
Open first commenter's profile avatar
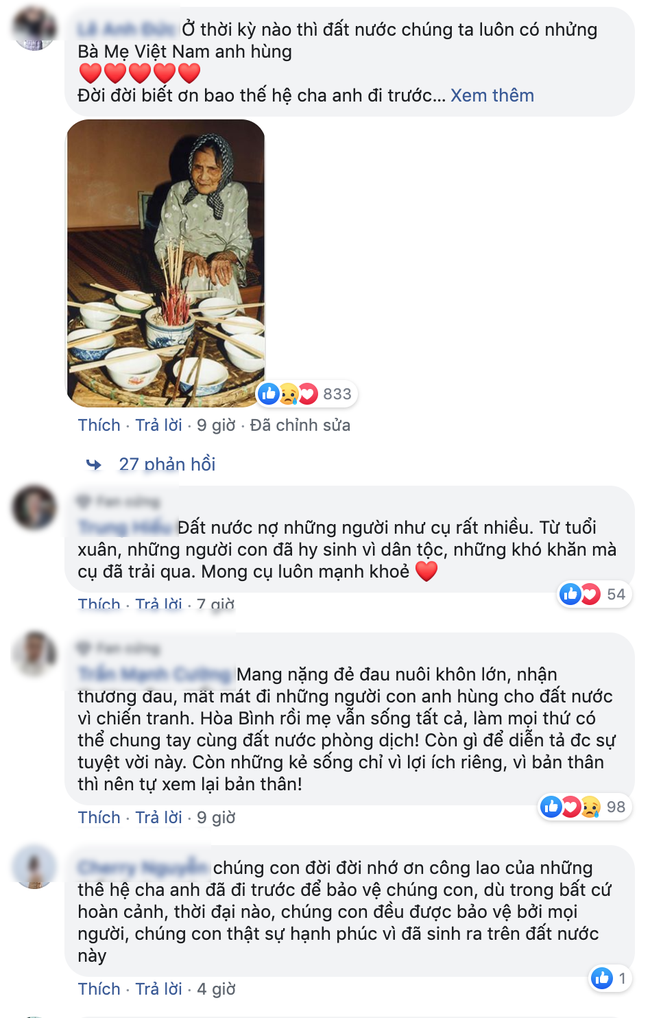pyautogui.click(x=34, y=29)
